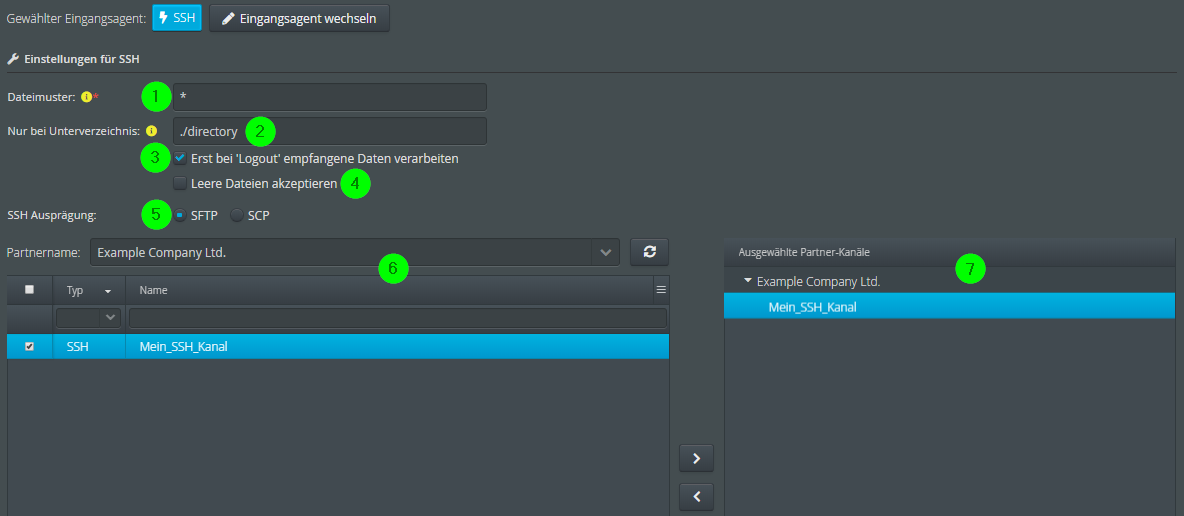Click the SSH input agent button
Viewport: 1184px width, 516px height.
177,18
